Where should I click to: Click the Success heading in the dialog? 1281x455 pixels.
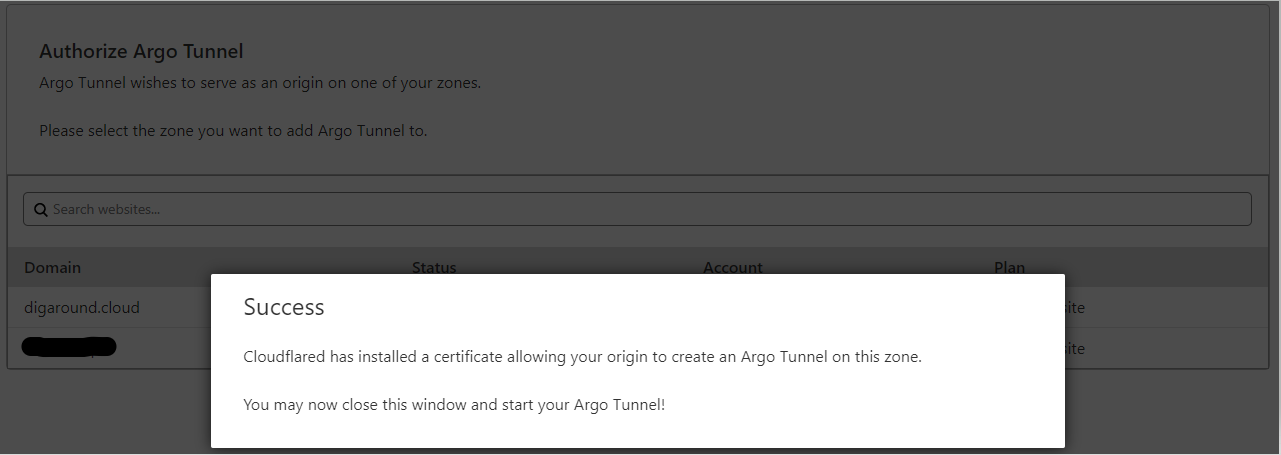284,307
